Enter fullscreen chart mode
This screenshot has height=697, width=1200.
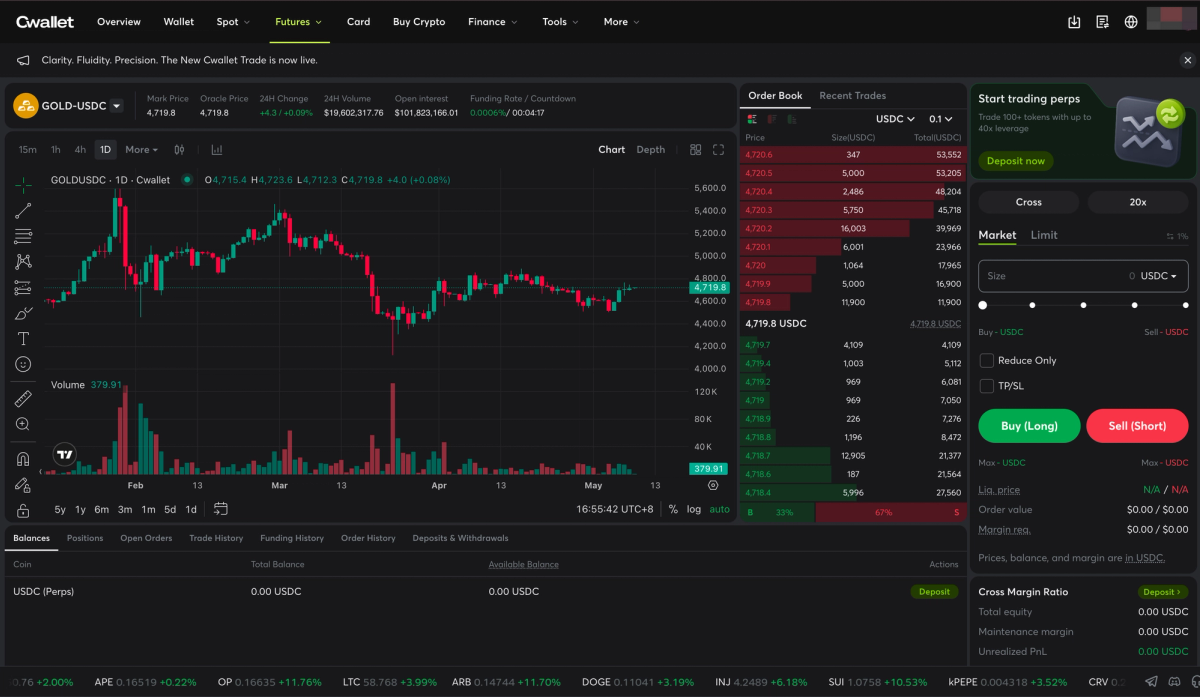[x=718, y=150]
